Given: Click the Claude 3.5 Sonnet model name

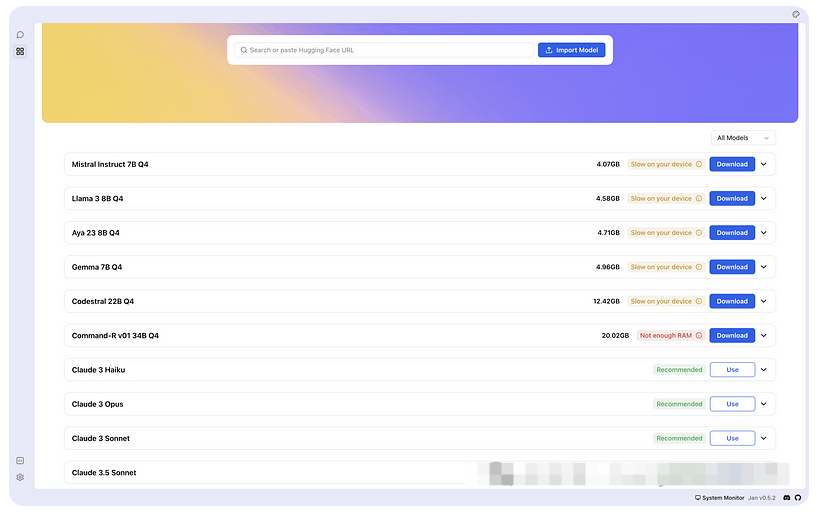Looking at the screenshot, I should click(104, 472).
